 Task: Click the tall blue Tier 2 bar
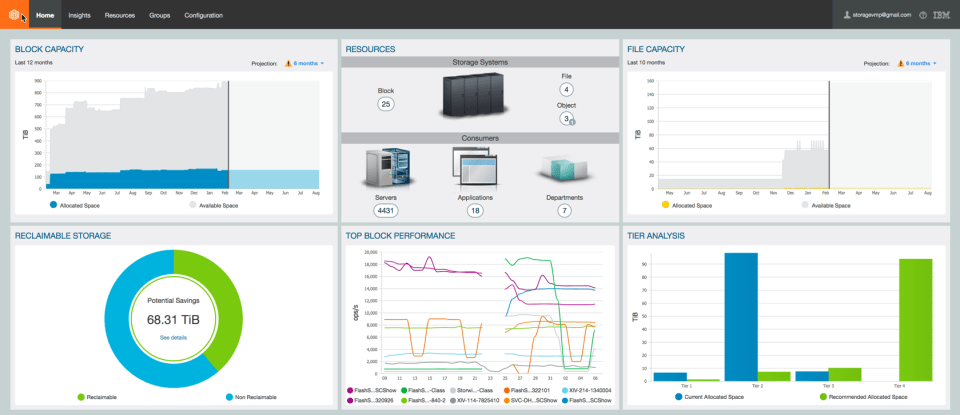pos(741,317)
